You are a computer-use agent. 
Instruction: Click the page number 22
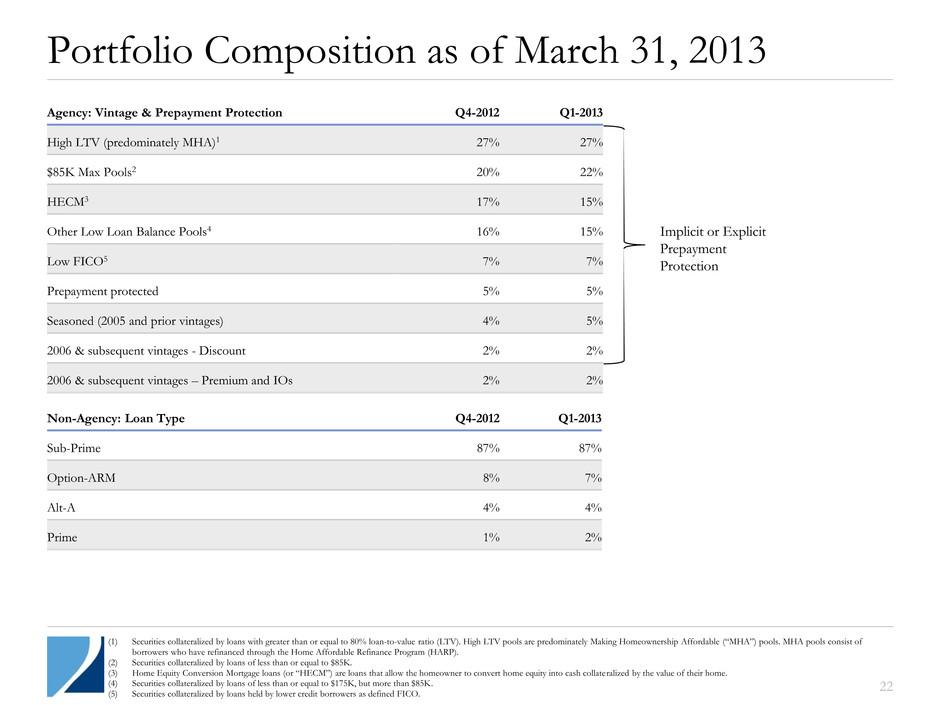tap(886, 685)
